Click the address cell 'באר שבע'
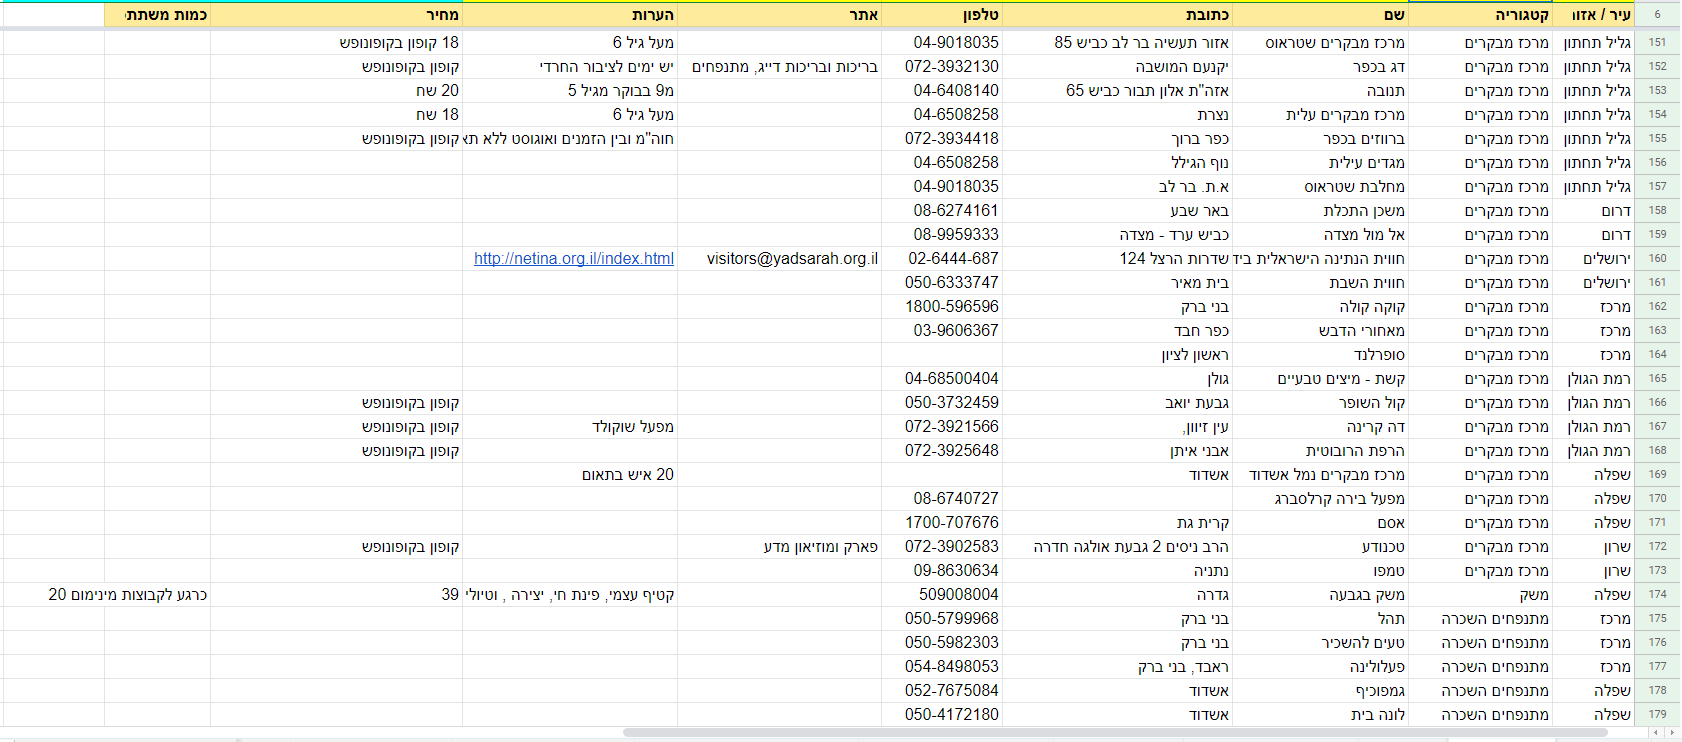This screenshot has width=1682, height=742. [1117, 211]
